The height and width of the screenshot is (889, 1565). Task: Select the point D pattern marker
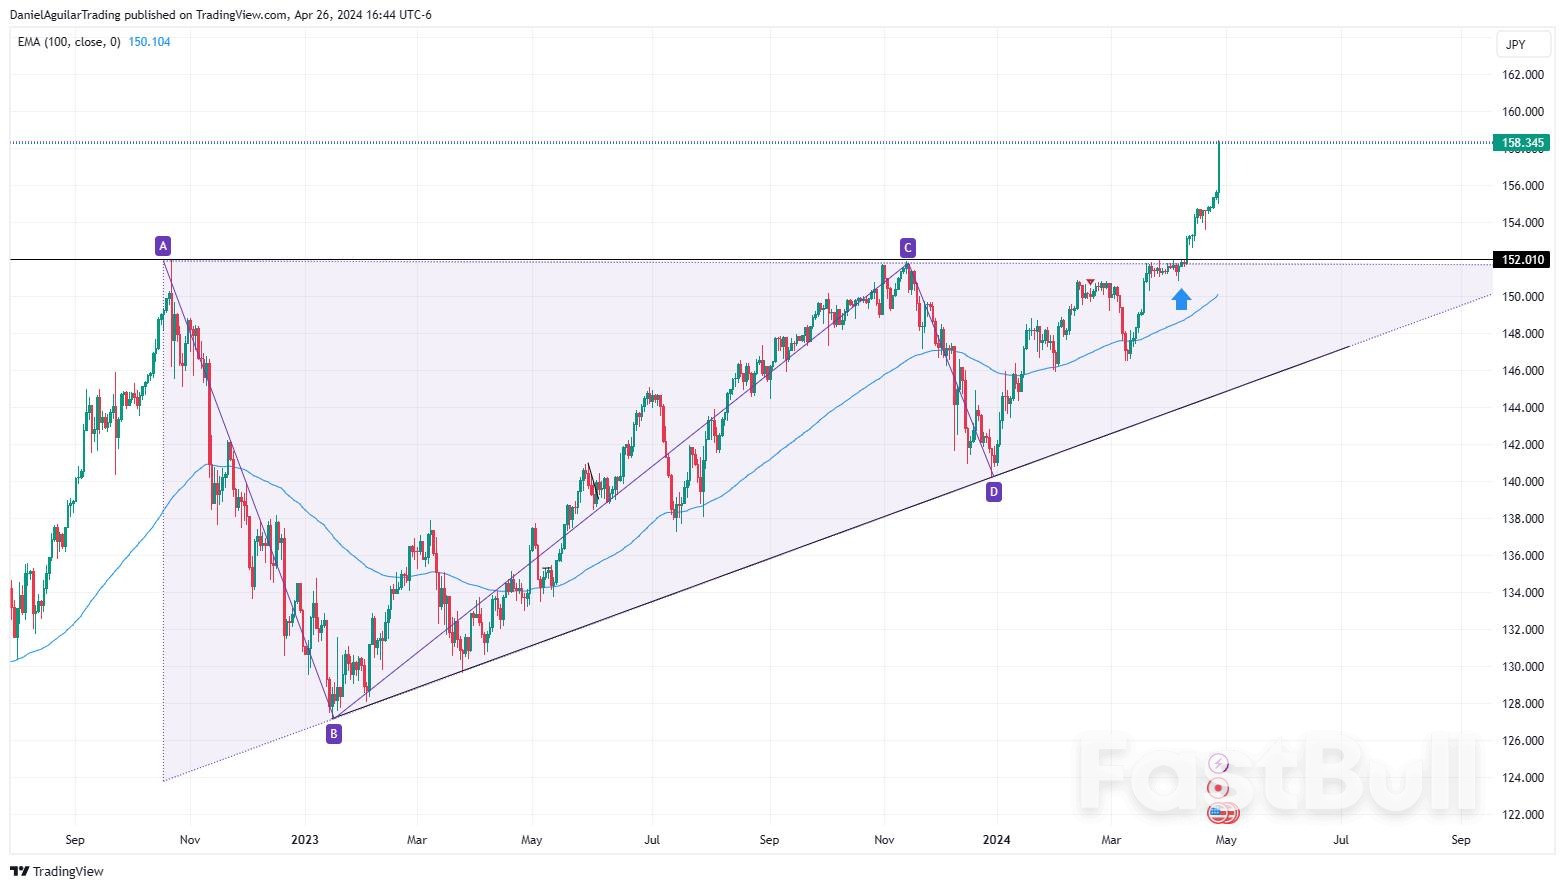click(993, 491)
